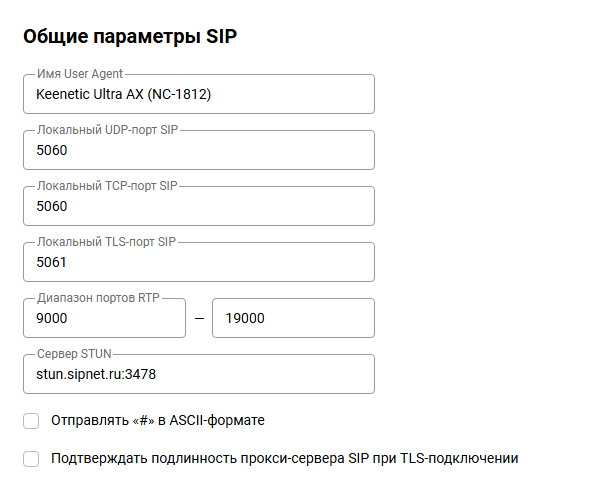Select the Локальный TCP-порт SIP field
The image size is (613, 493).
pyautogui.click(x=198, y=207)
